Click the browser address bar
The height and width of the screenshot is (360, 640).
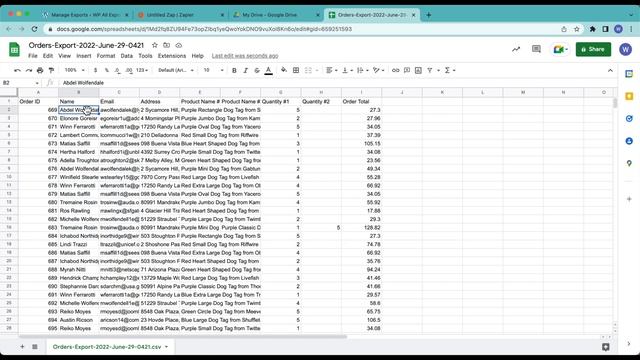coord(302,29)
